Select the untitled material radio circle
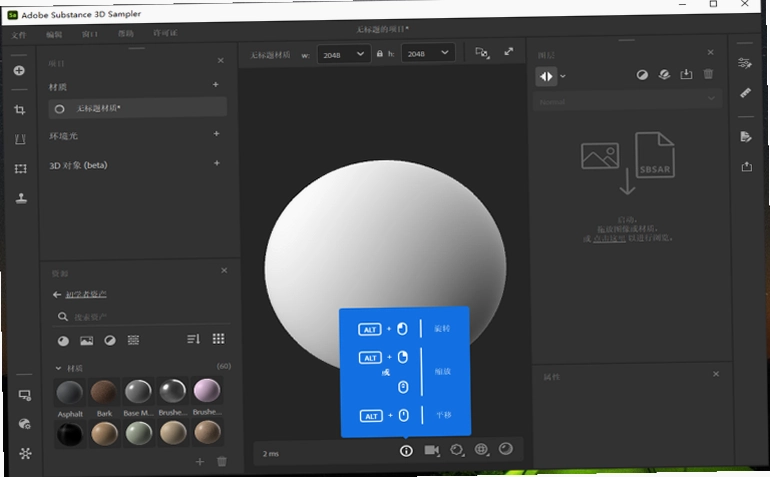The width and height of the screenshot is (770, 477). coord(59,109)
